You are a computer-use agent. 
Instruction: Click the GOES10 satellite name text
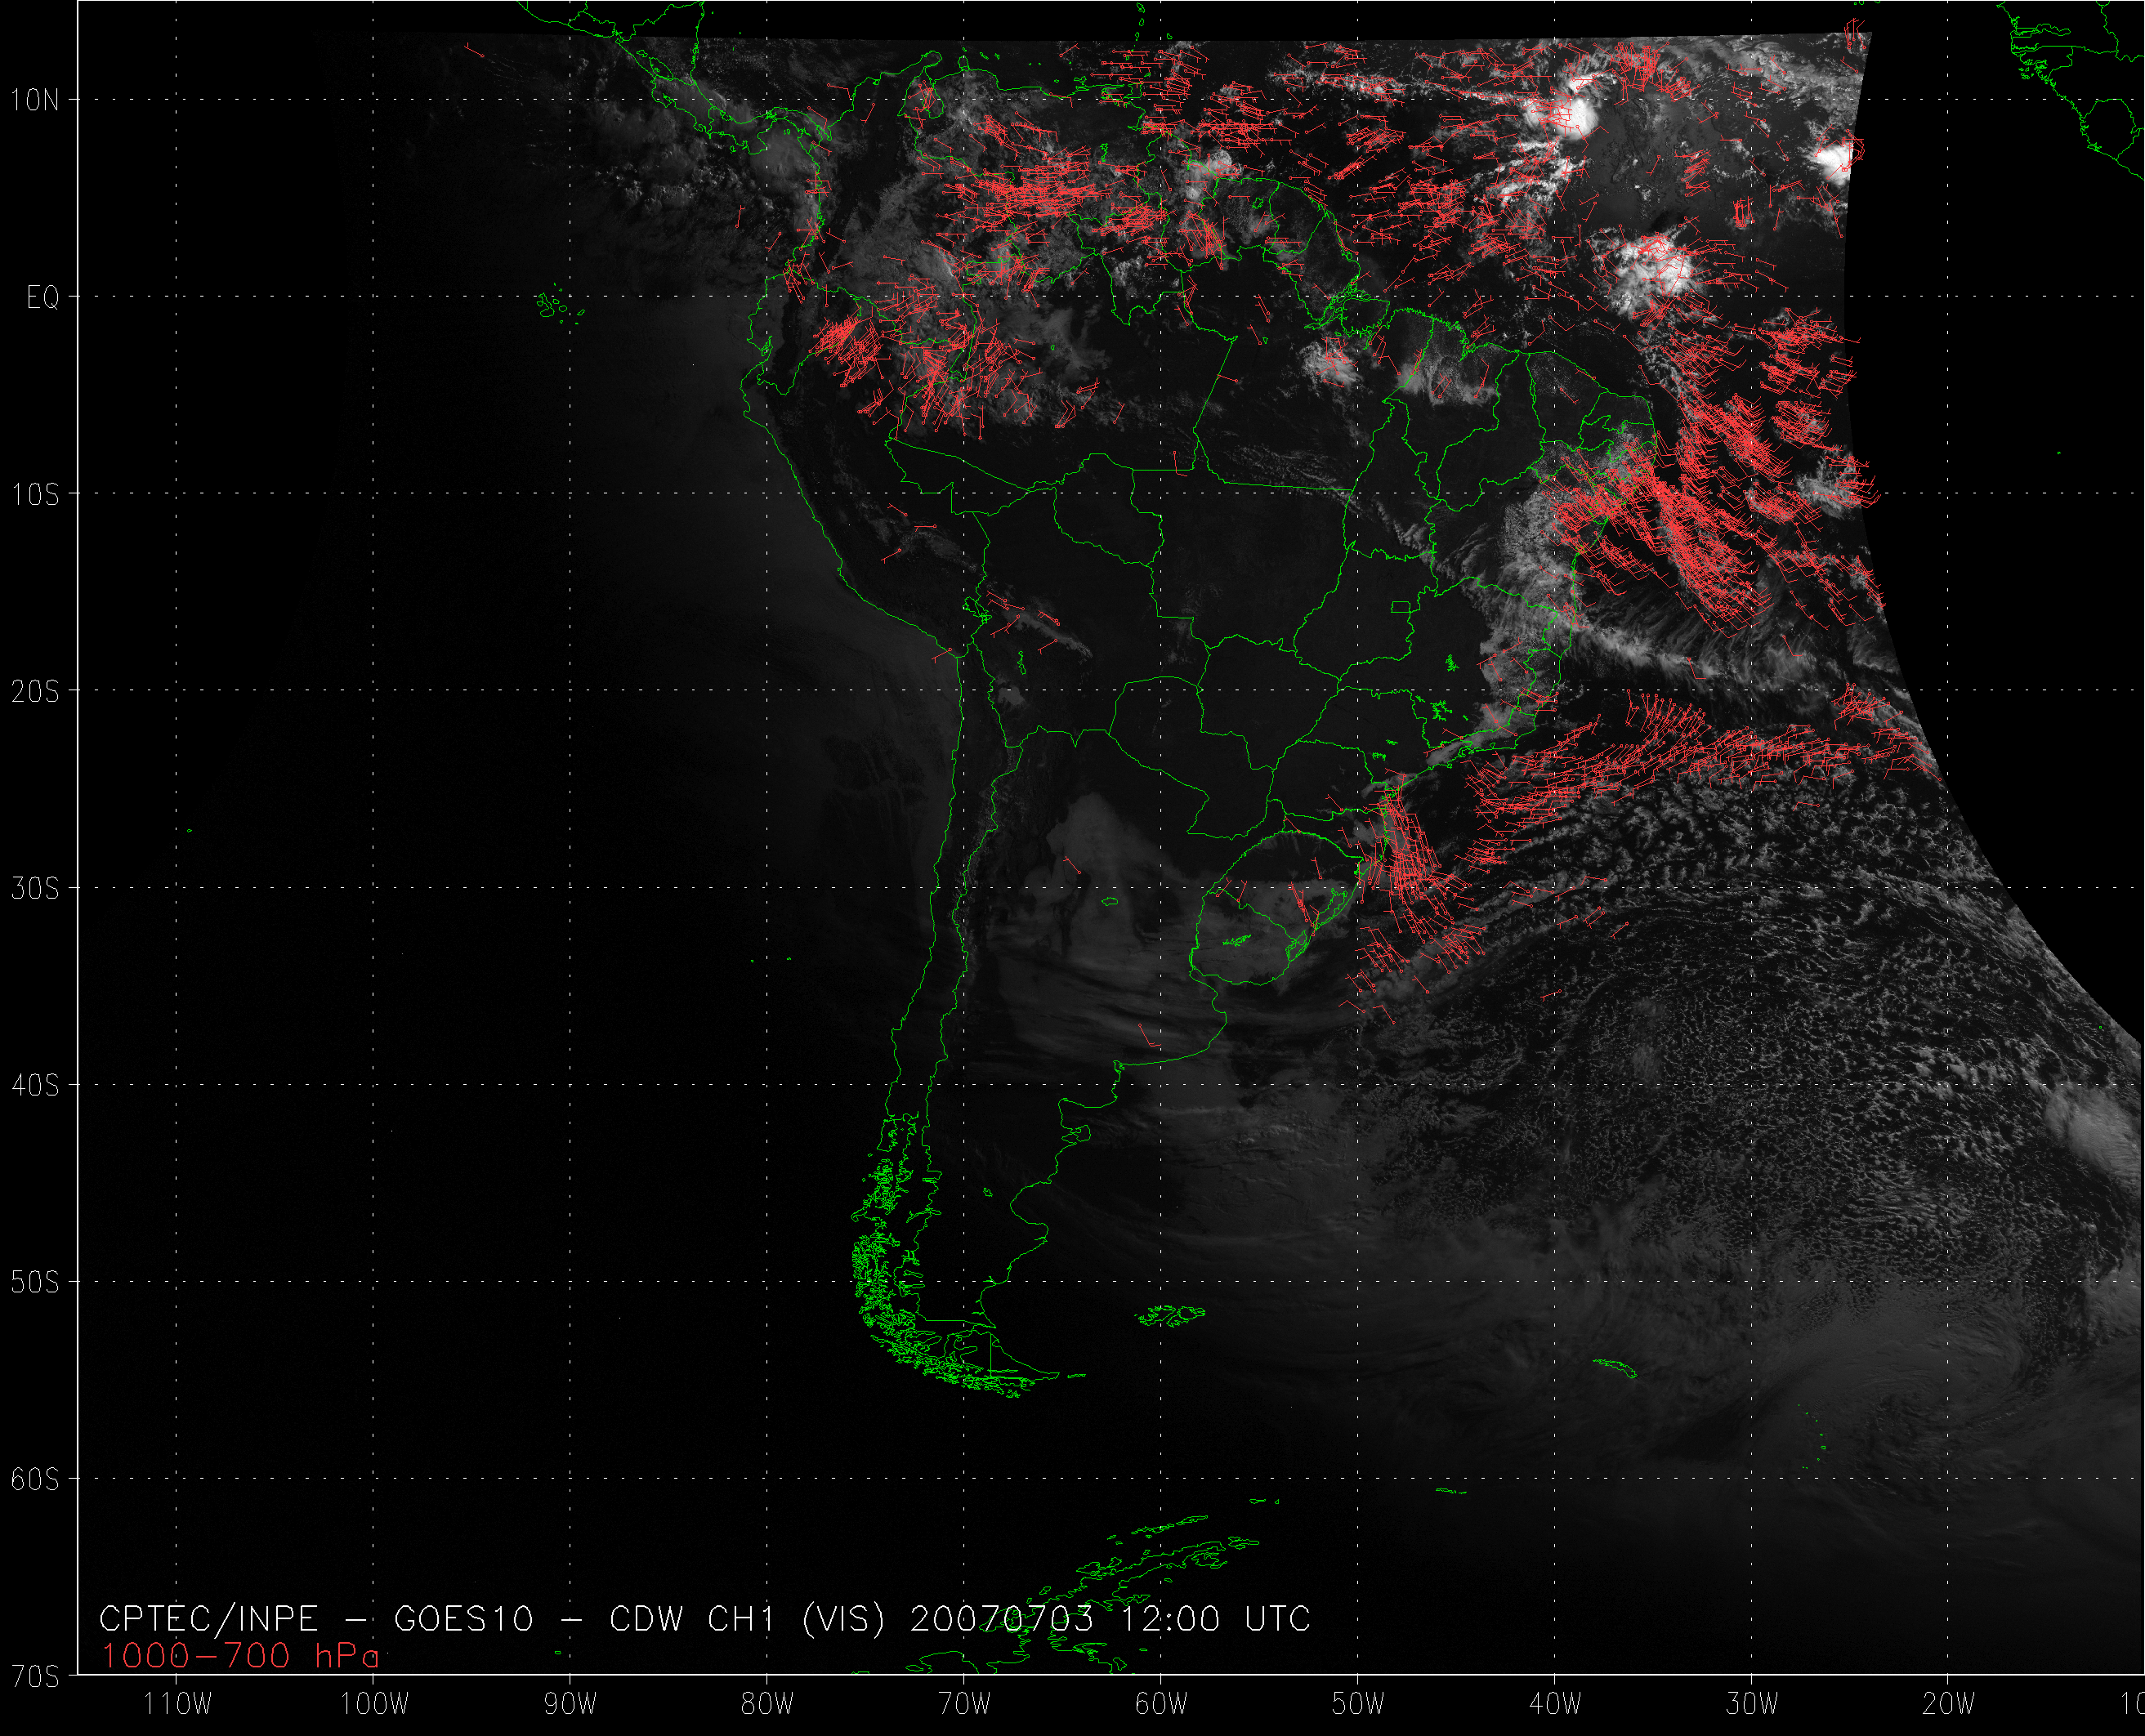(464, 1619)
